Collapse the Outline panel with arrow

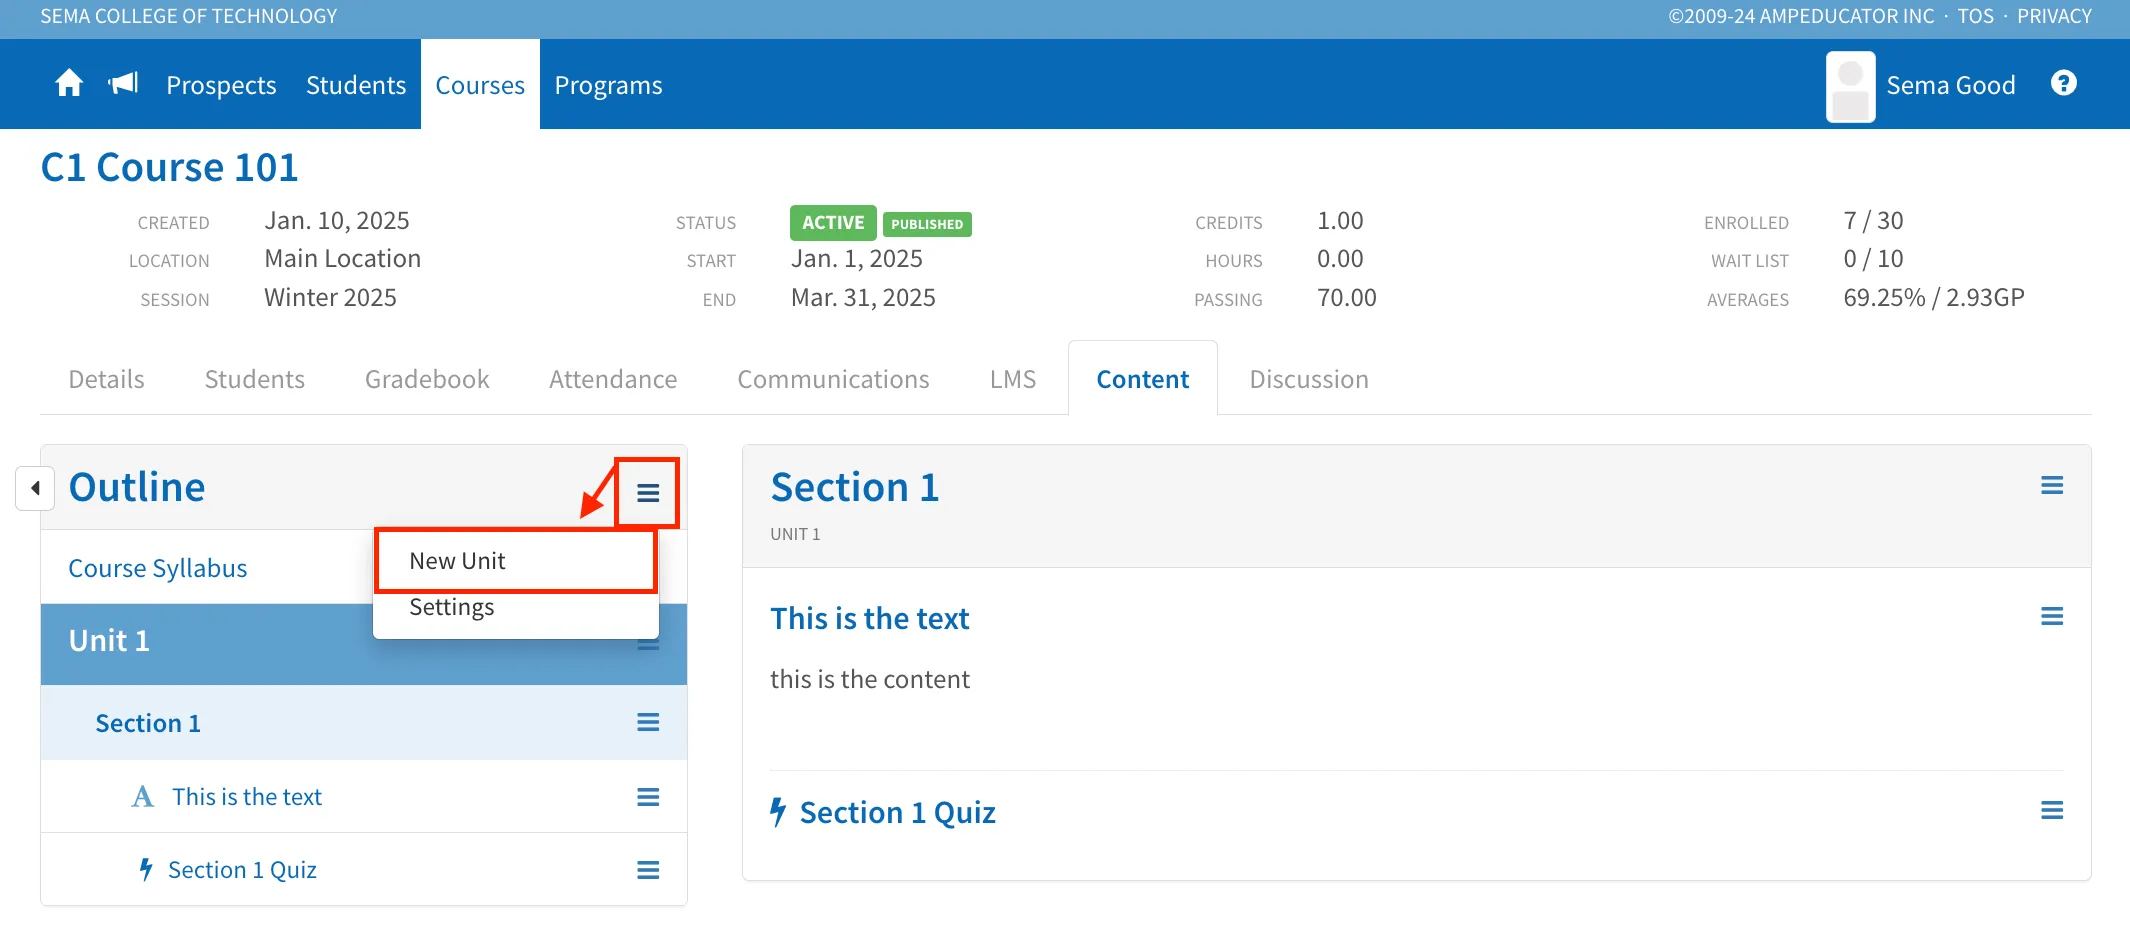click(35, 488)
